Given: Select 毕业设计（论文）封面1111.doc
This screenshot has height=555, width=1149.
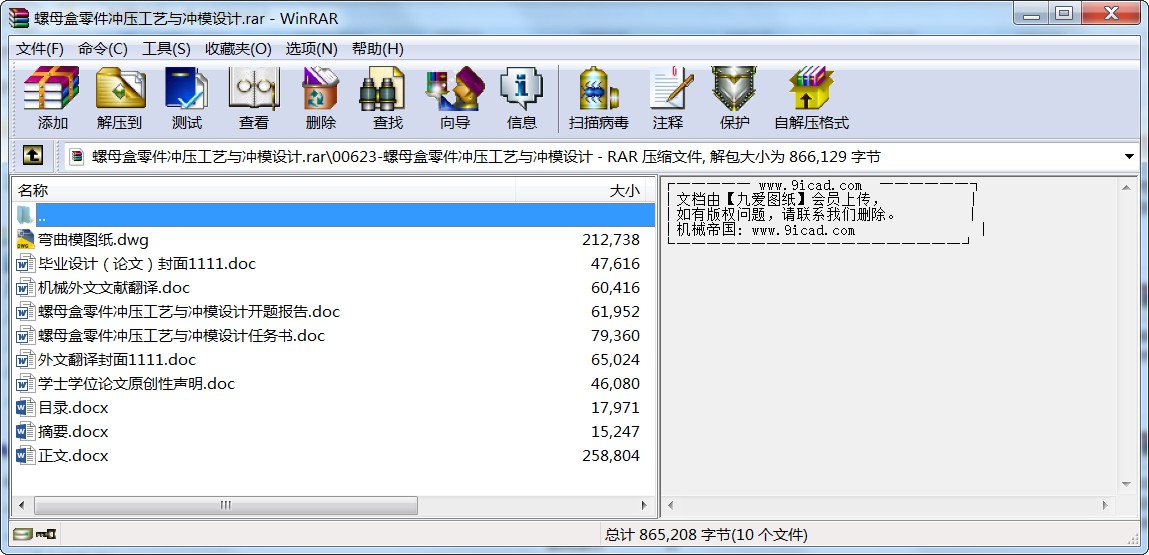Looking at the screenshot, I should 147,264.
